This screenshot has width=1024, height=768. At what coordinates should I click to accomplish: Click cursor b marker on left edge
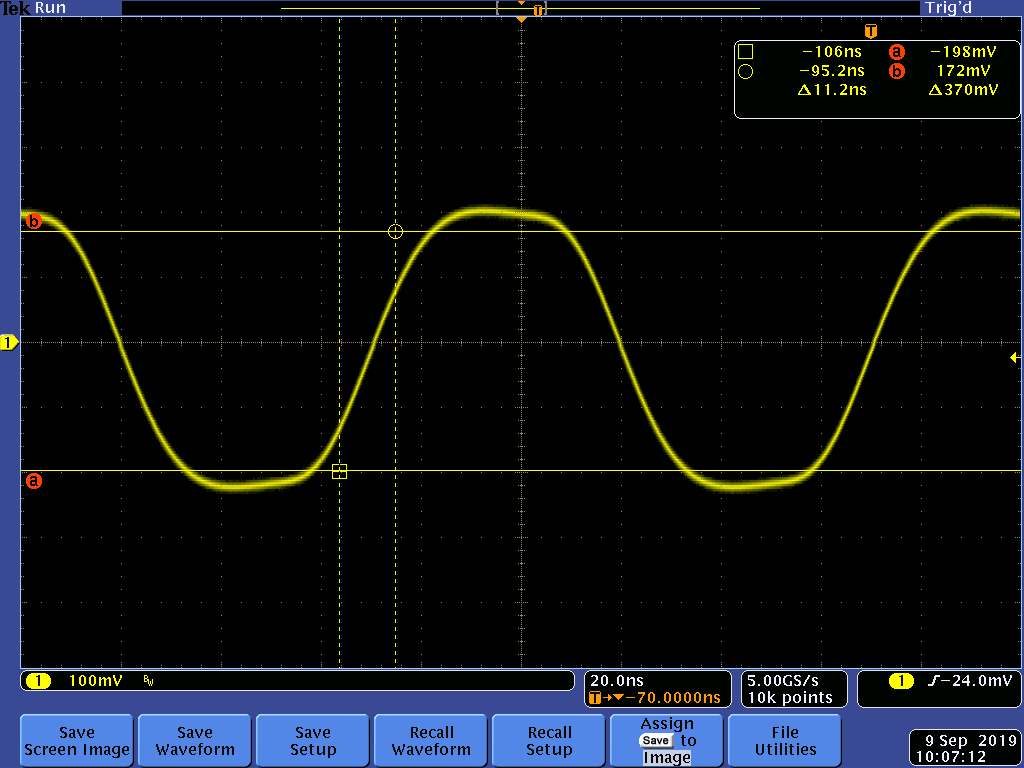click(33, 221)
